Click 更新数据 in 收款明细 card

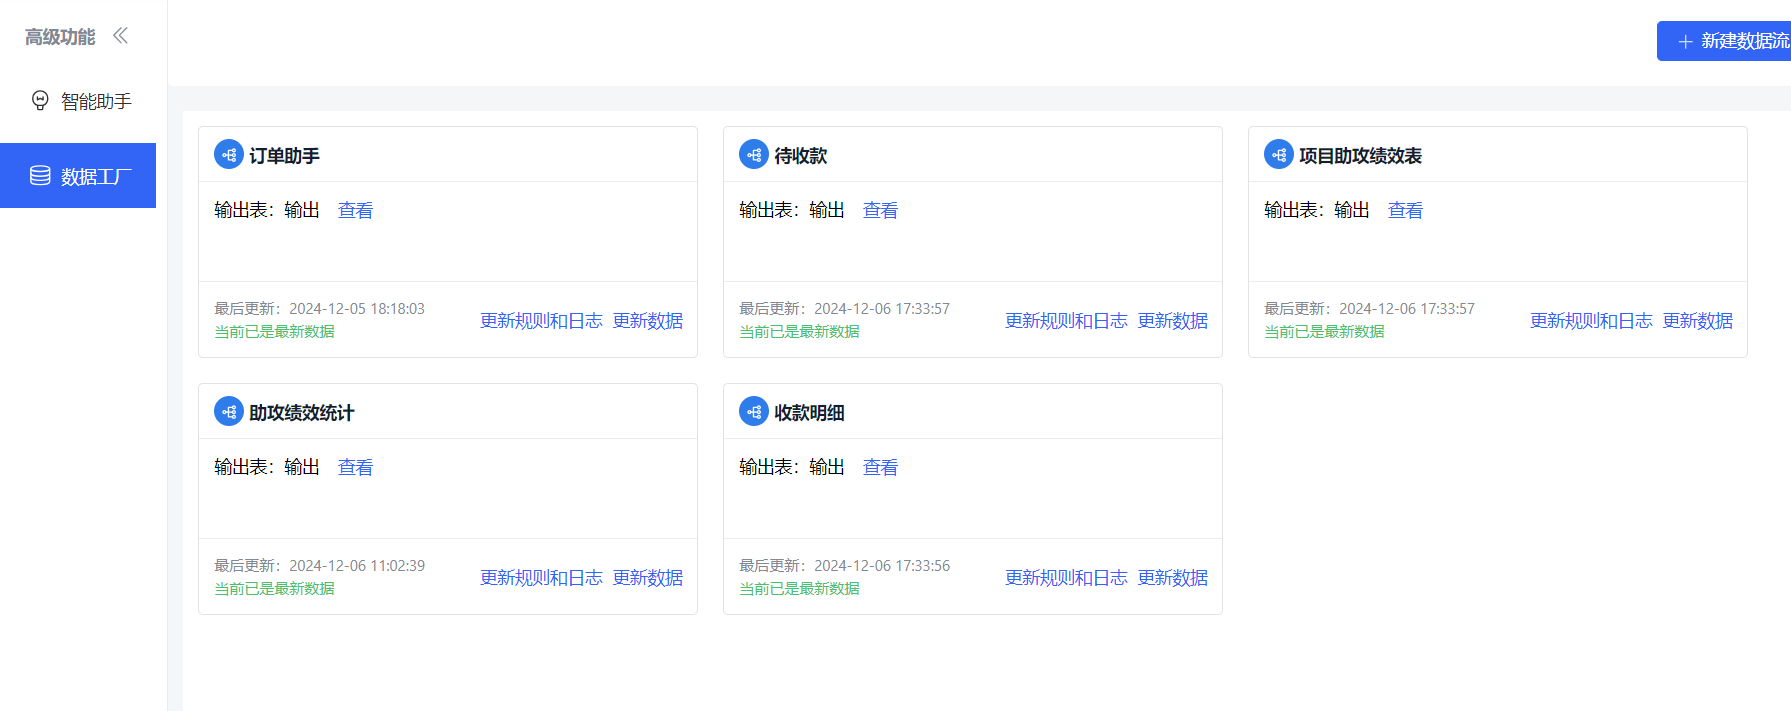(1172, 578)
